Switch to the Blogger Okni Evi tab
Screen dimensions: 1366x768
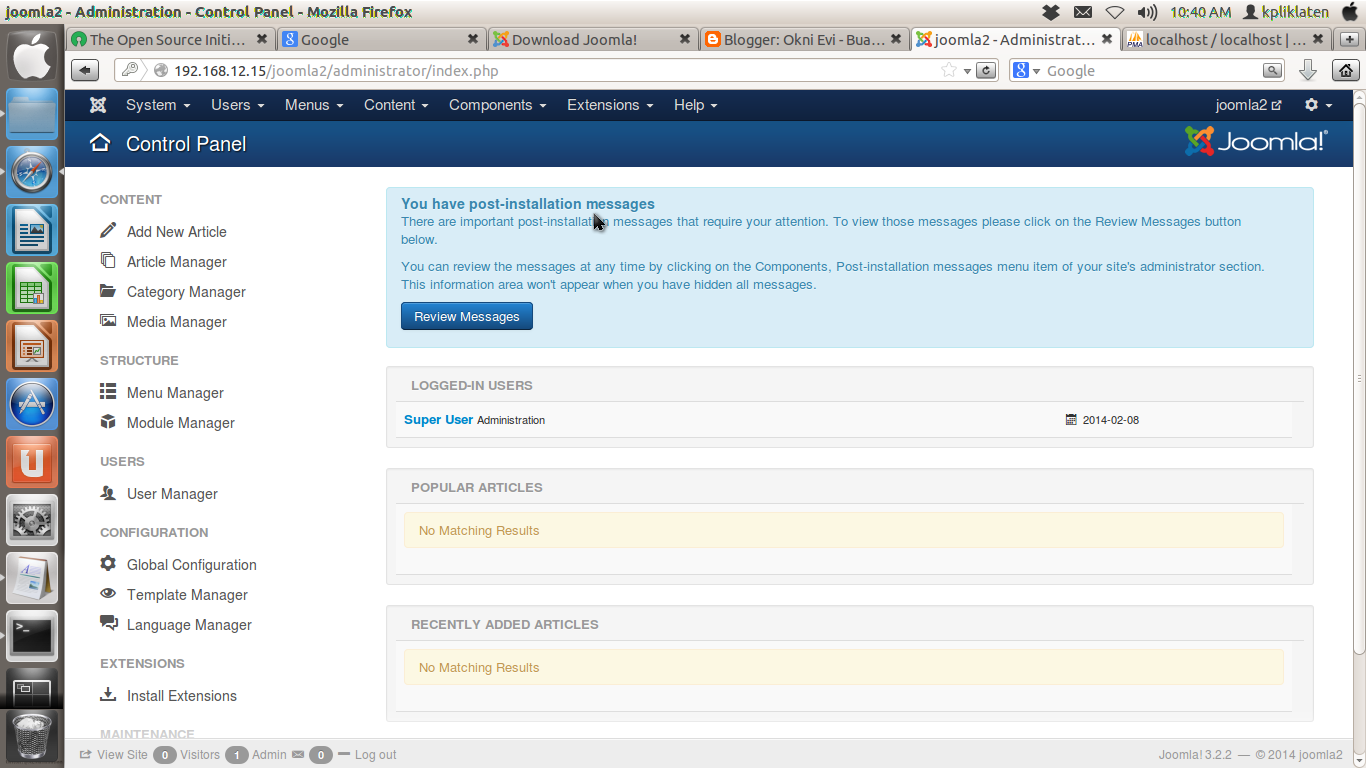click(803, 40)
